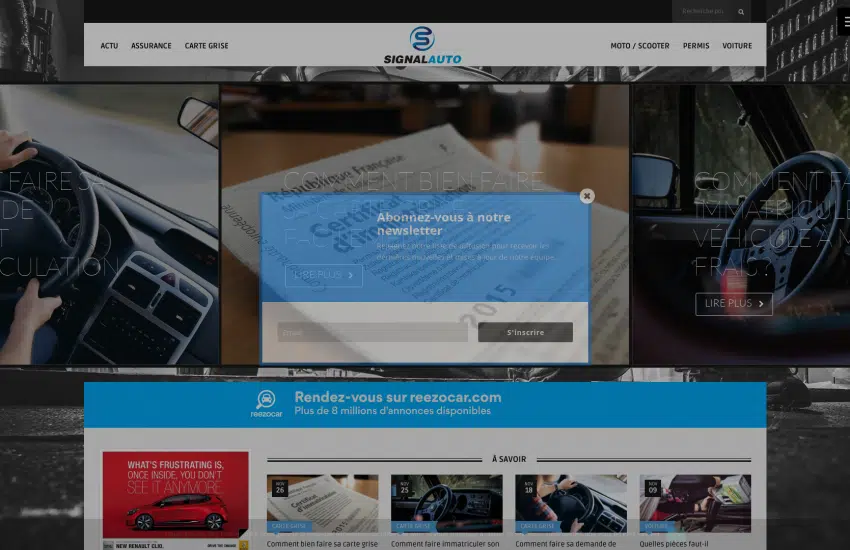The height and width of the screenshot is (550, 850).
Task: Click the 'Abonnez-vous à notre newsletter' heading
Action: (x=443, y=224)
